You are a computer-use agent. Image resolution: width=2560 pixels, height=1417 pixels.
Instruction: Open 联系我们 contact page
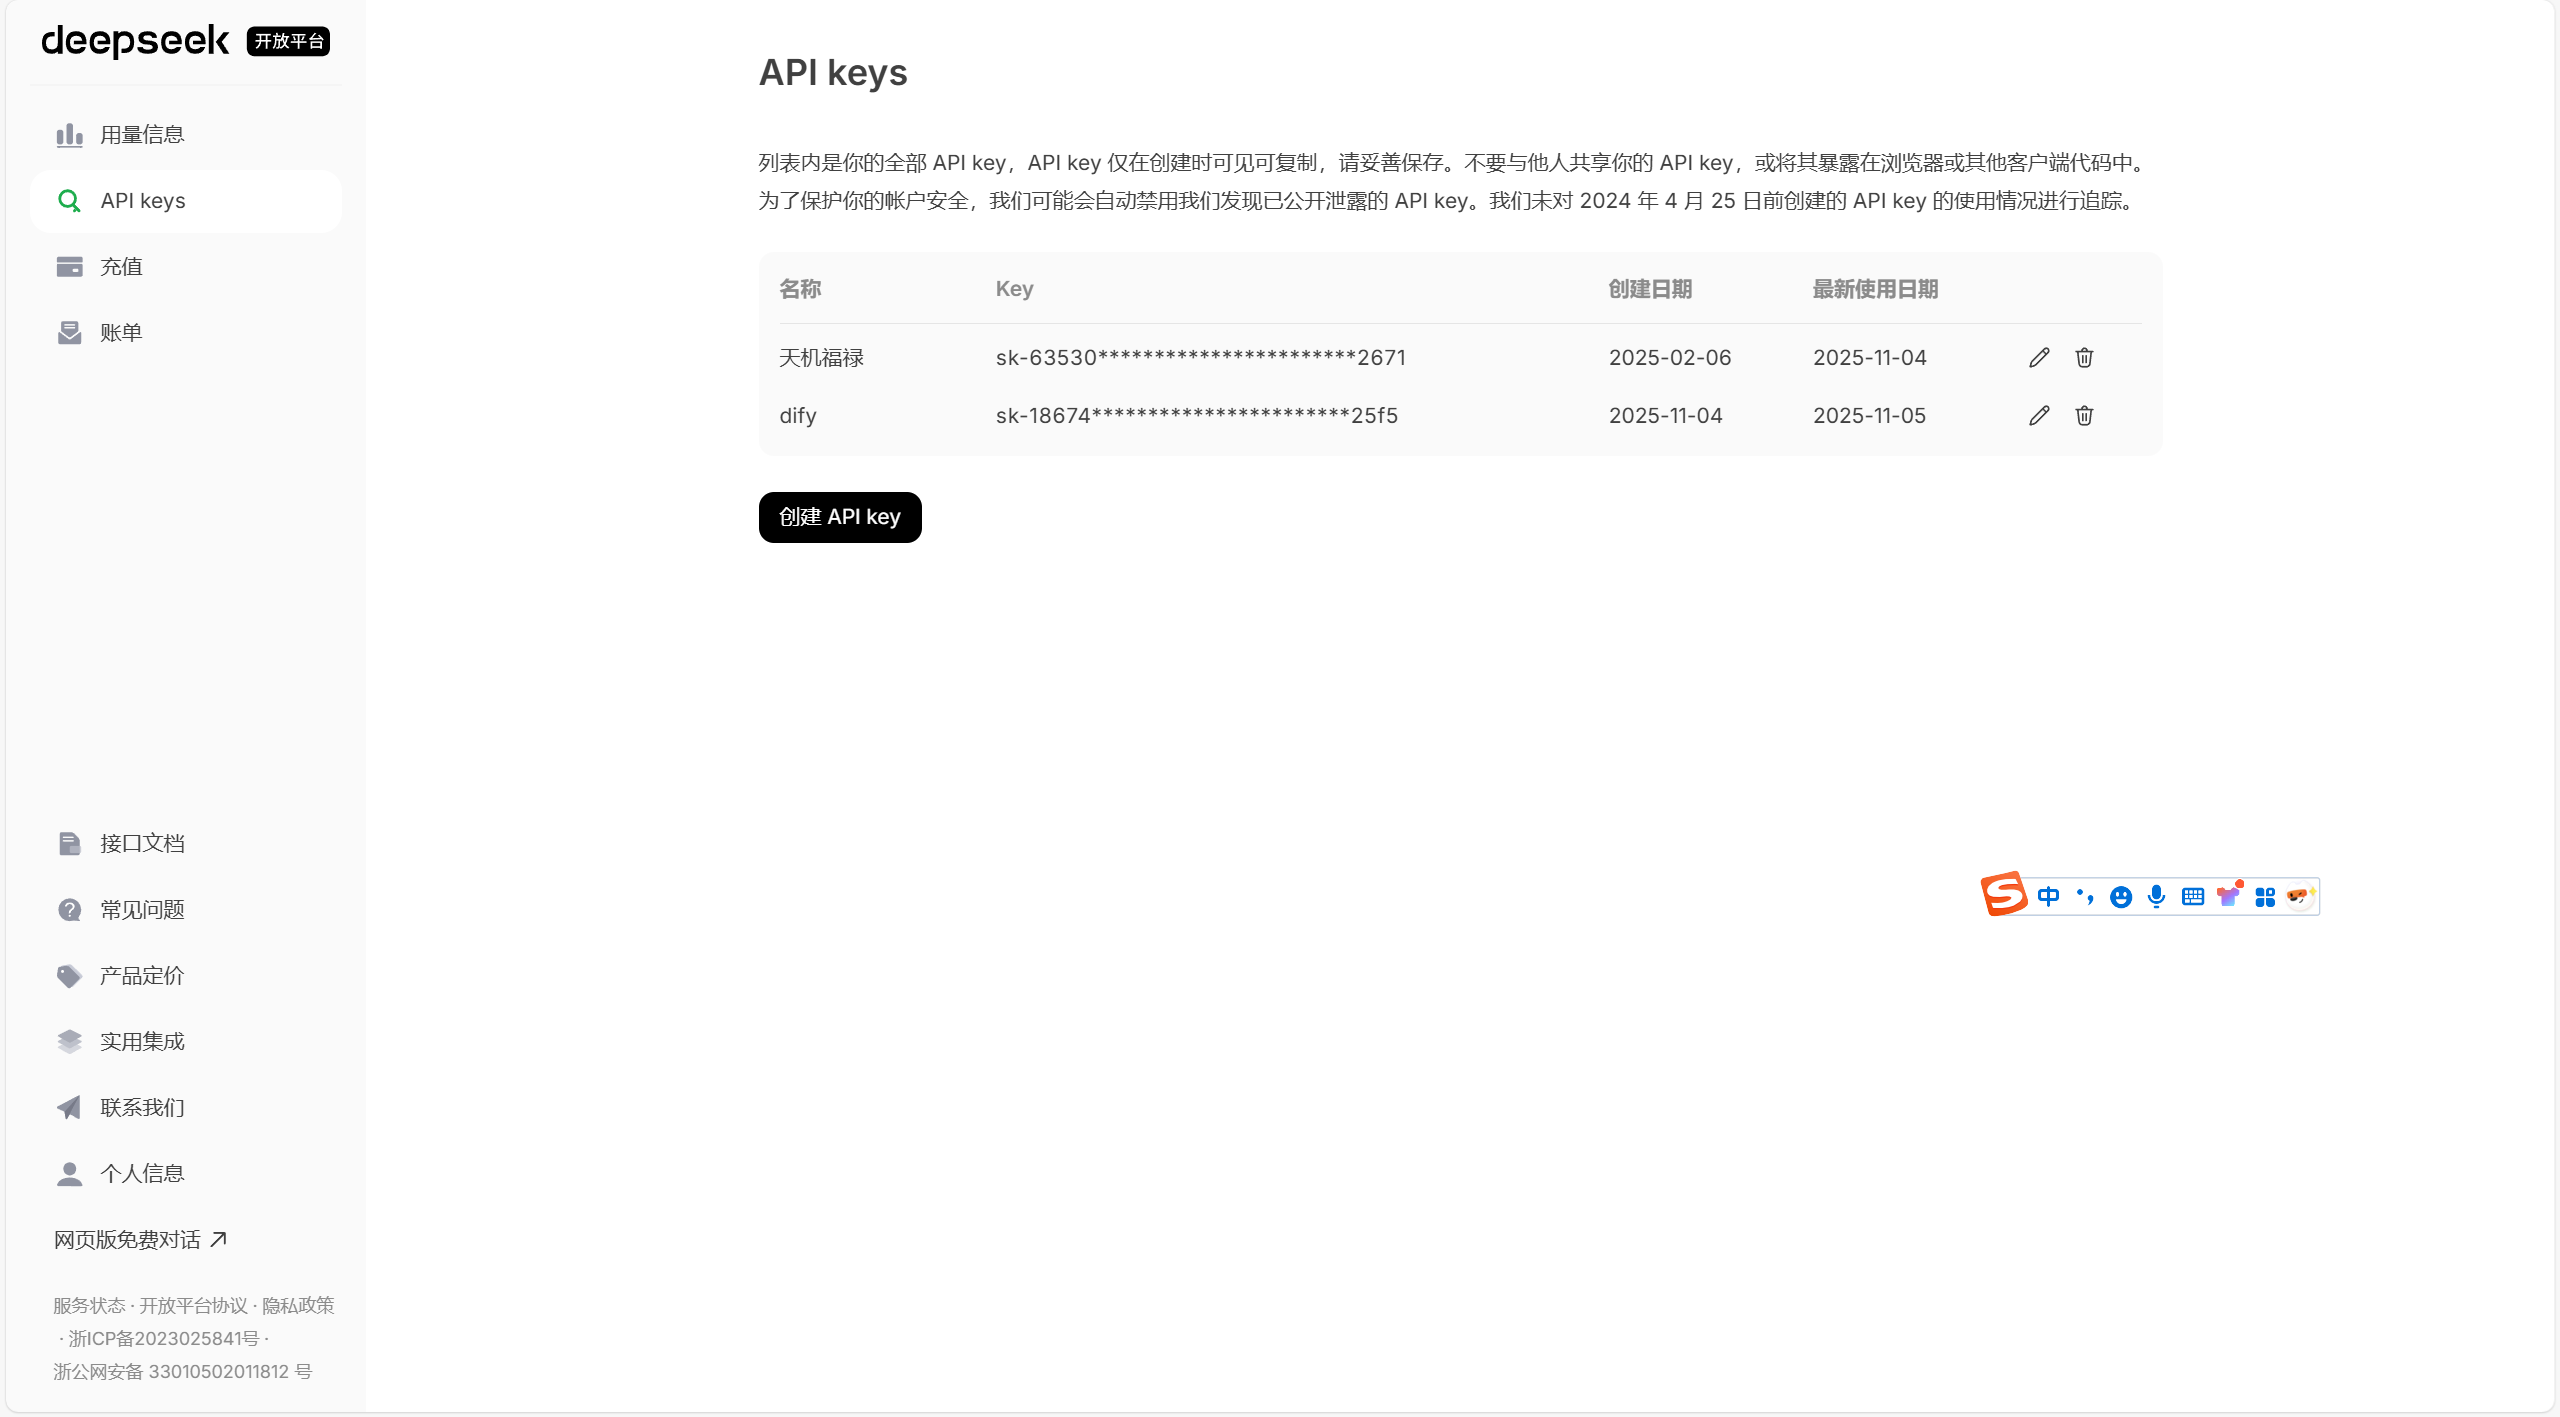(x=142, y=1108)
